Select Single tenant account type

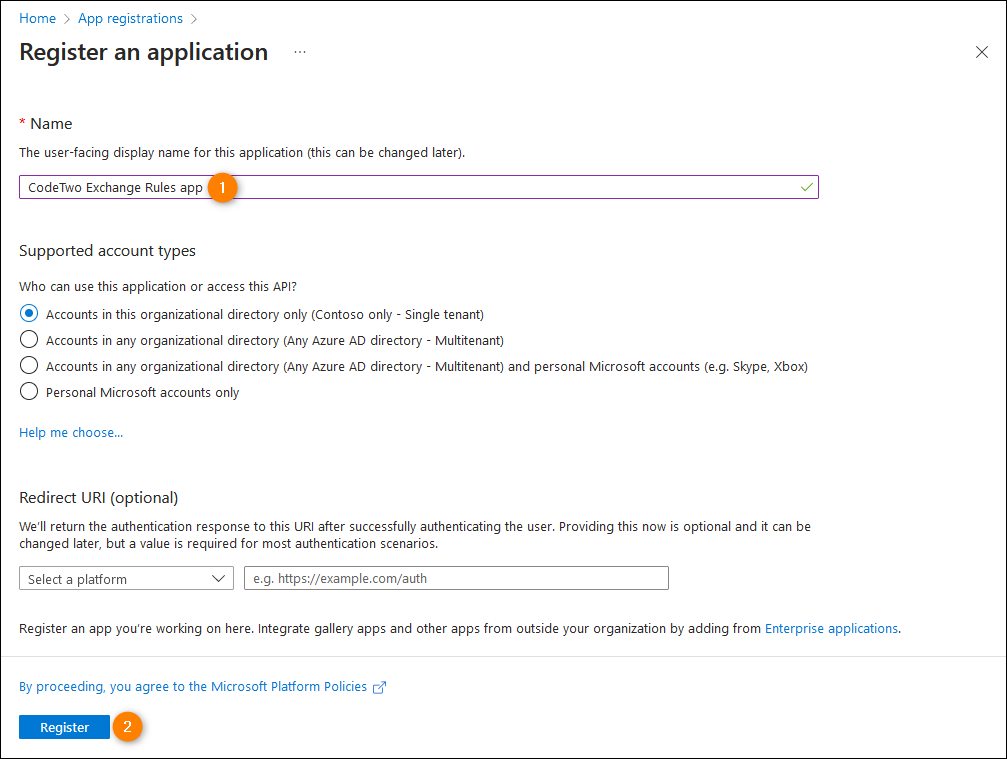coord(29,313)
